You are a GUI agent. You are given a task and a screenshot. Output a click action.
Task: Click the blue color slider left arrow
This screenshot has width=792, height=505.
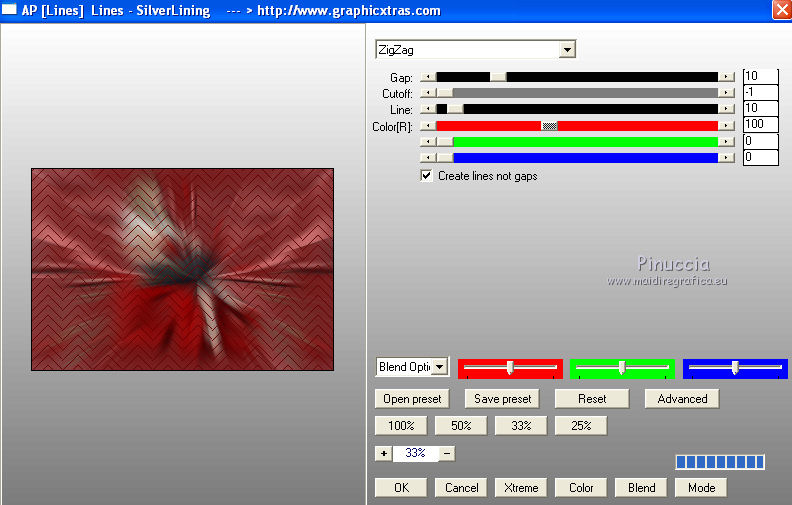[x=428, y=158]
